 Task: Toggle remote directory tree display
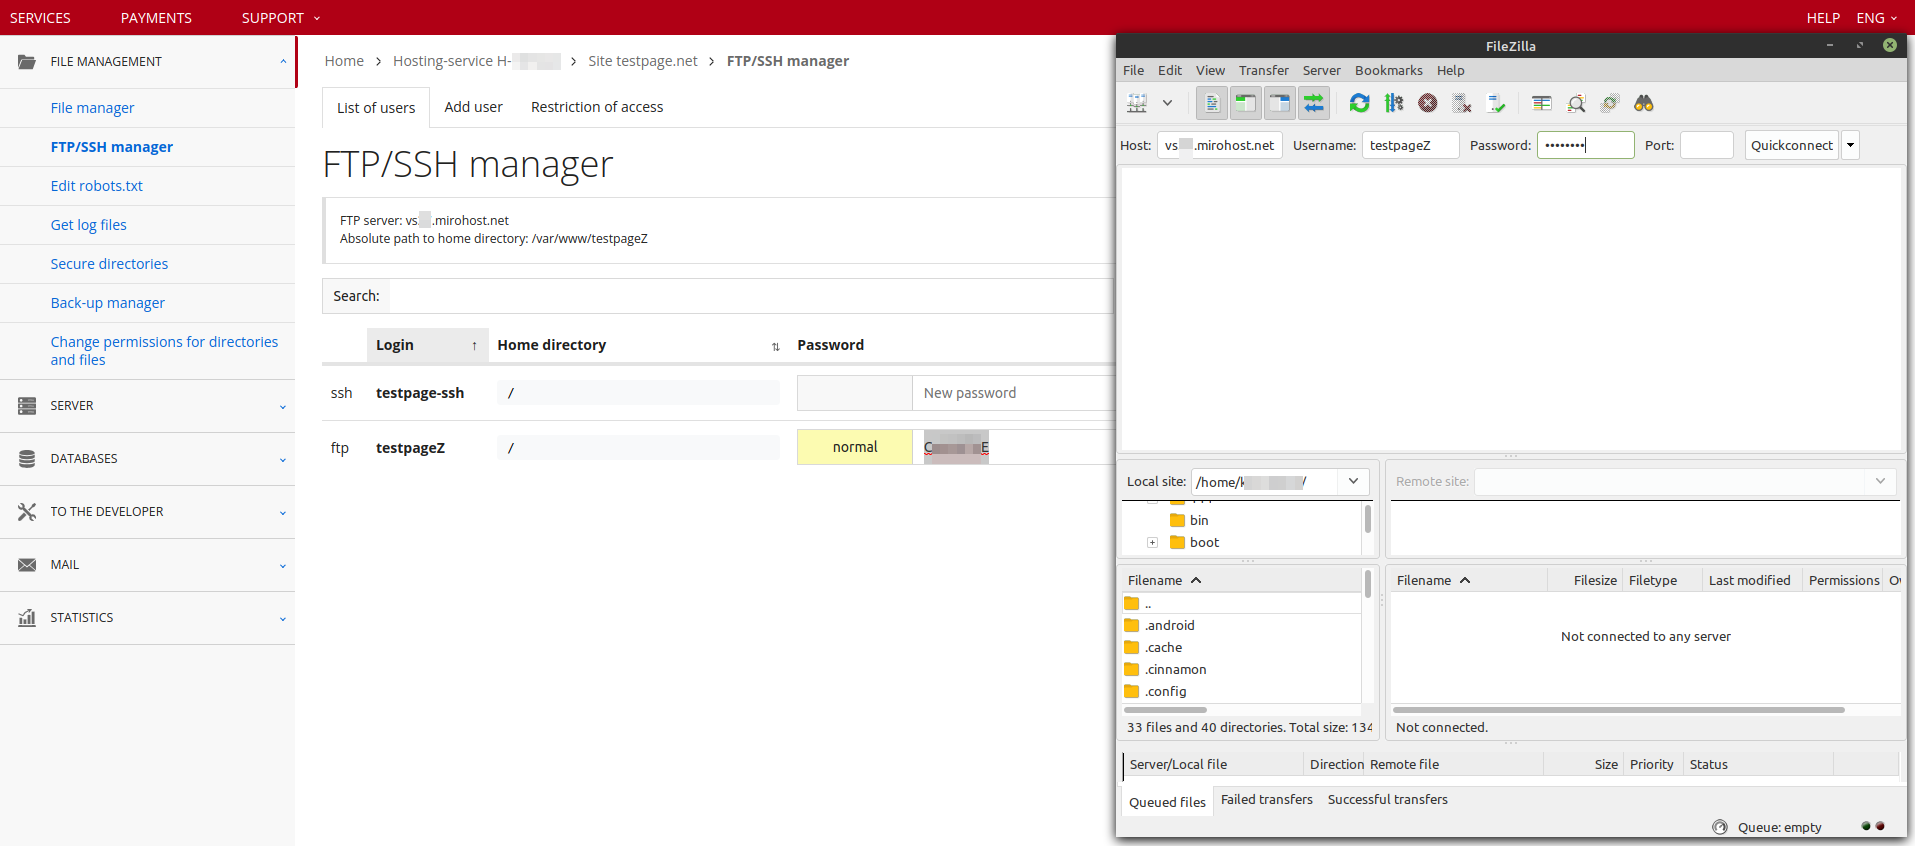point(1279,103)
